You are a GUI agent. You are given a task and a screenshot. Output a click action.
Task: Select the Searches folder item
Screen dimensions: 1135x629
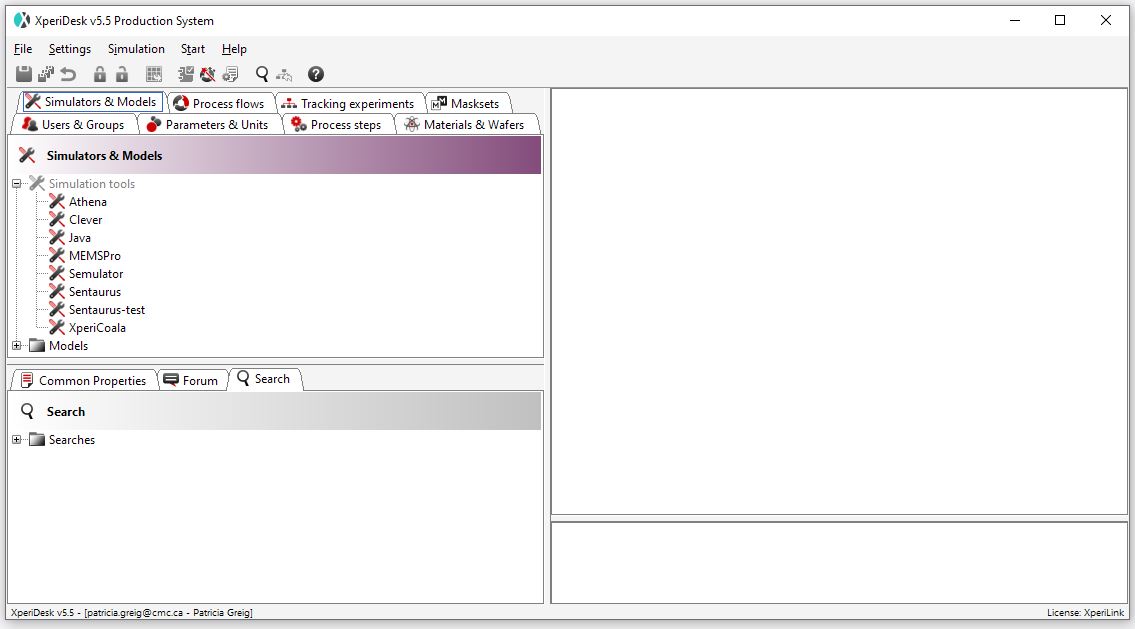(72, 439)
